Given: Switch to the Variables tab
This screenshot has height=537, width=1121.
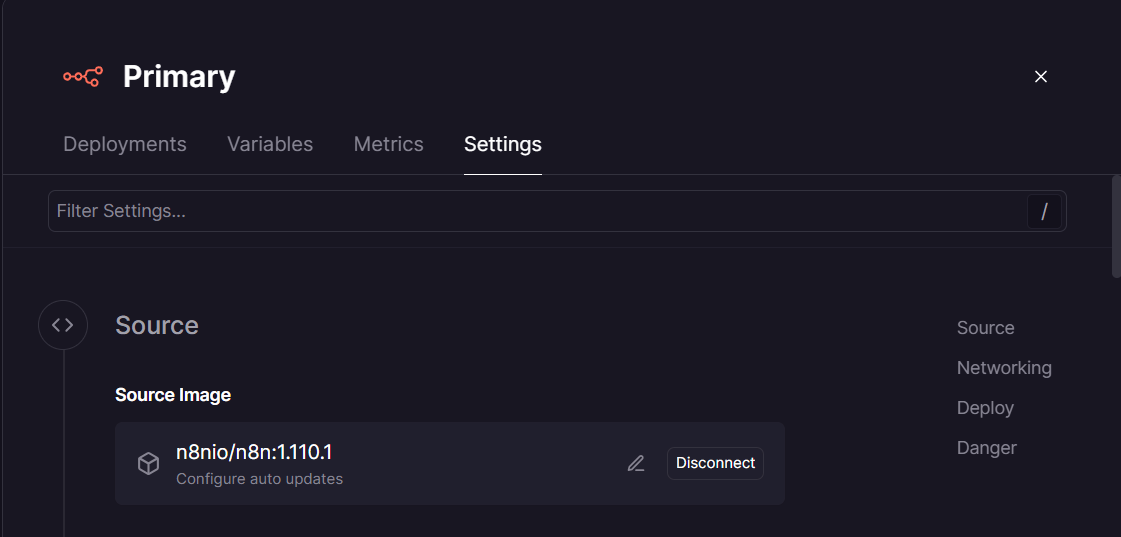Looking at the screenshot, I should tap(270, 144).
